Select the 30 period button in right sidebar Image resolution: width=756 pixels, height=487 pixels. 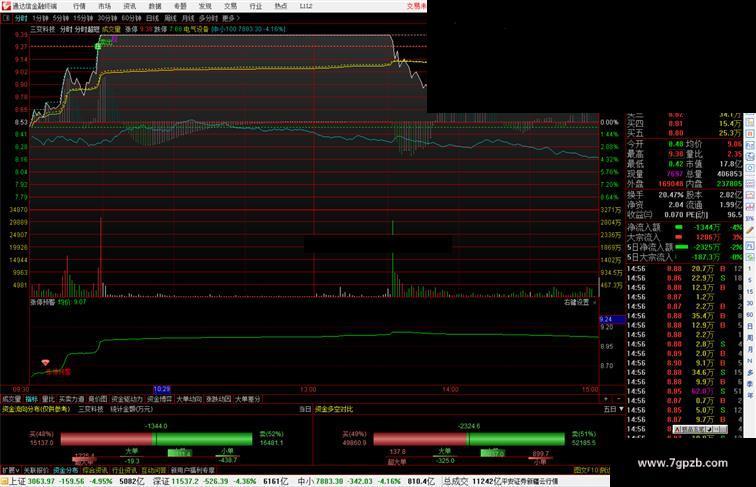point(750,303)
